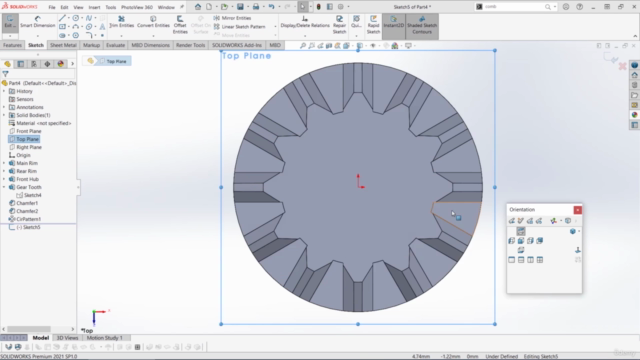
Task: Open the Evaluate tab
Action: 116,45
